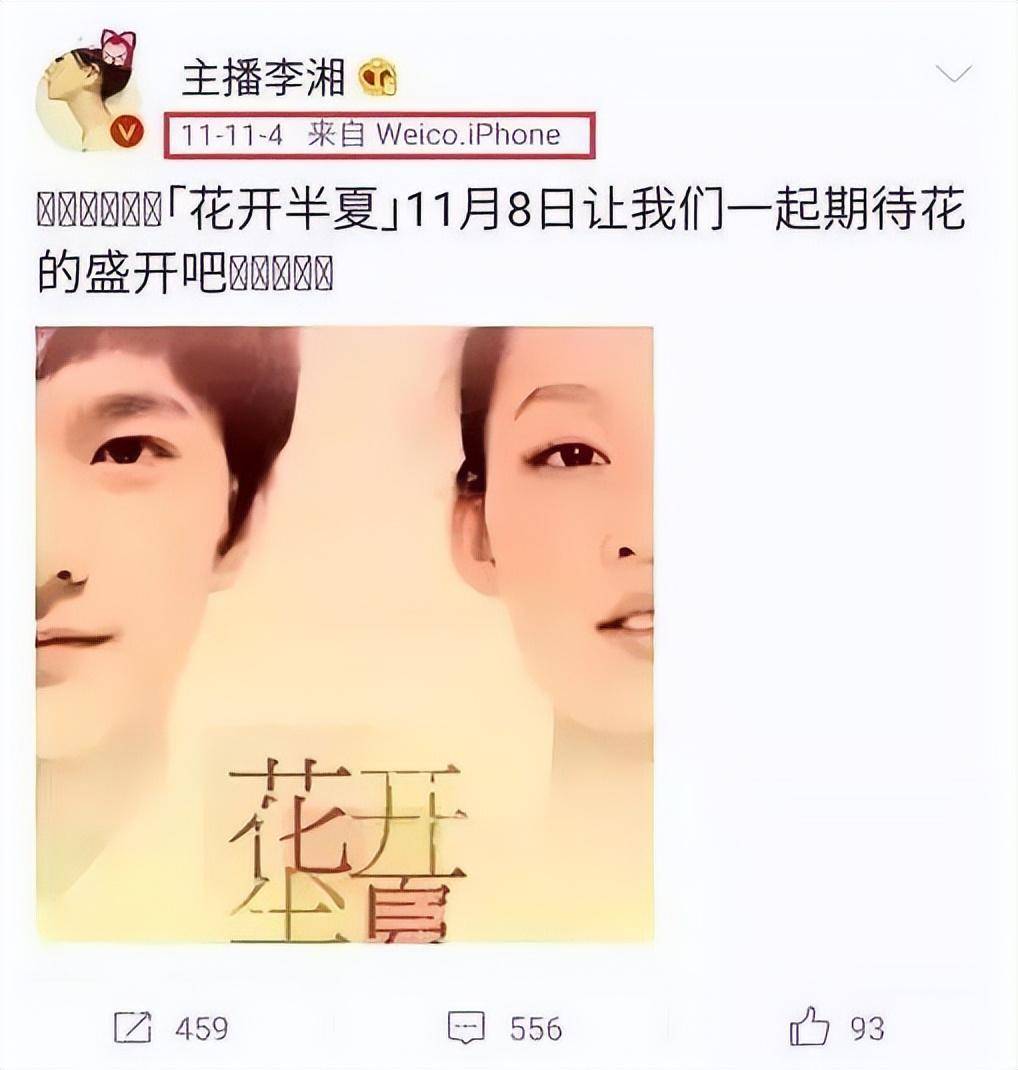Open comments via speech bubble icon
1018x1070 pixels.
pyautogui.click(x=466, y=1027)
